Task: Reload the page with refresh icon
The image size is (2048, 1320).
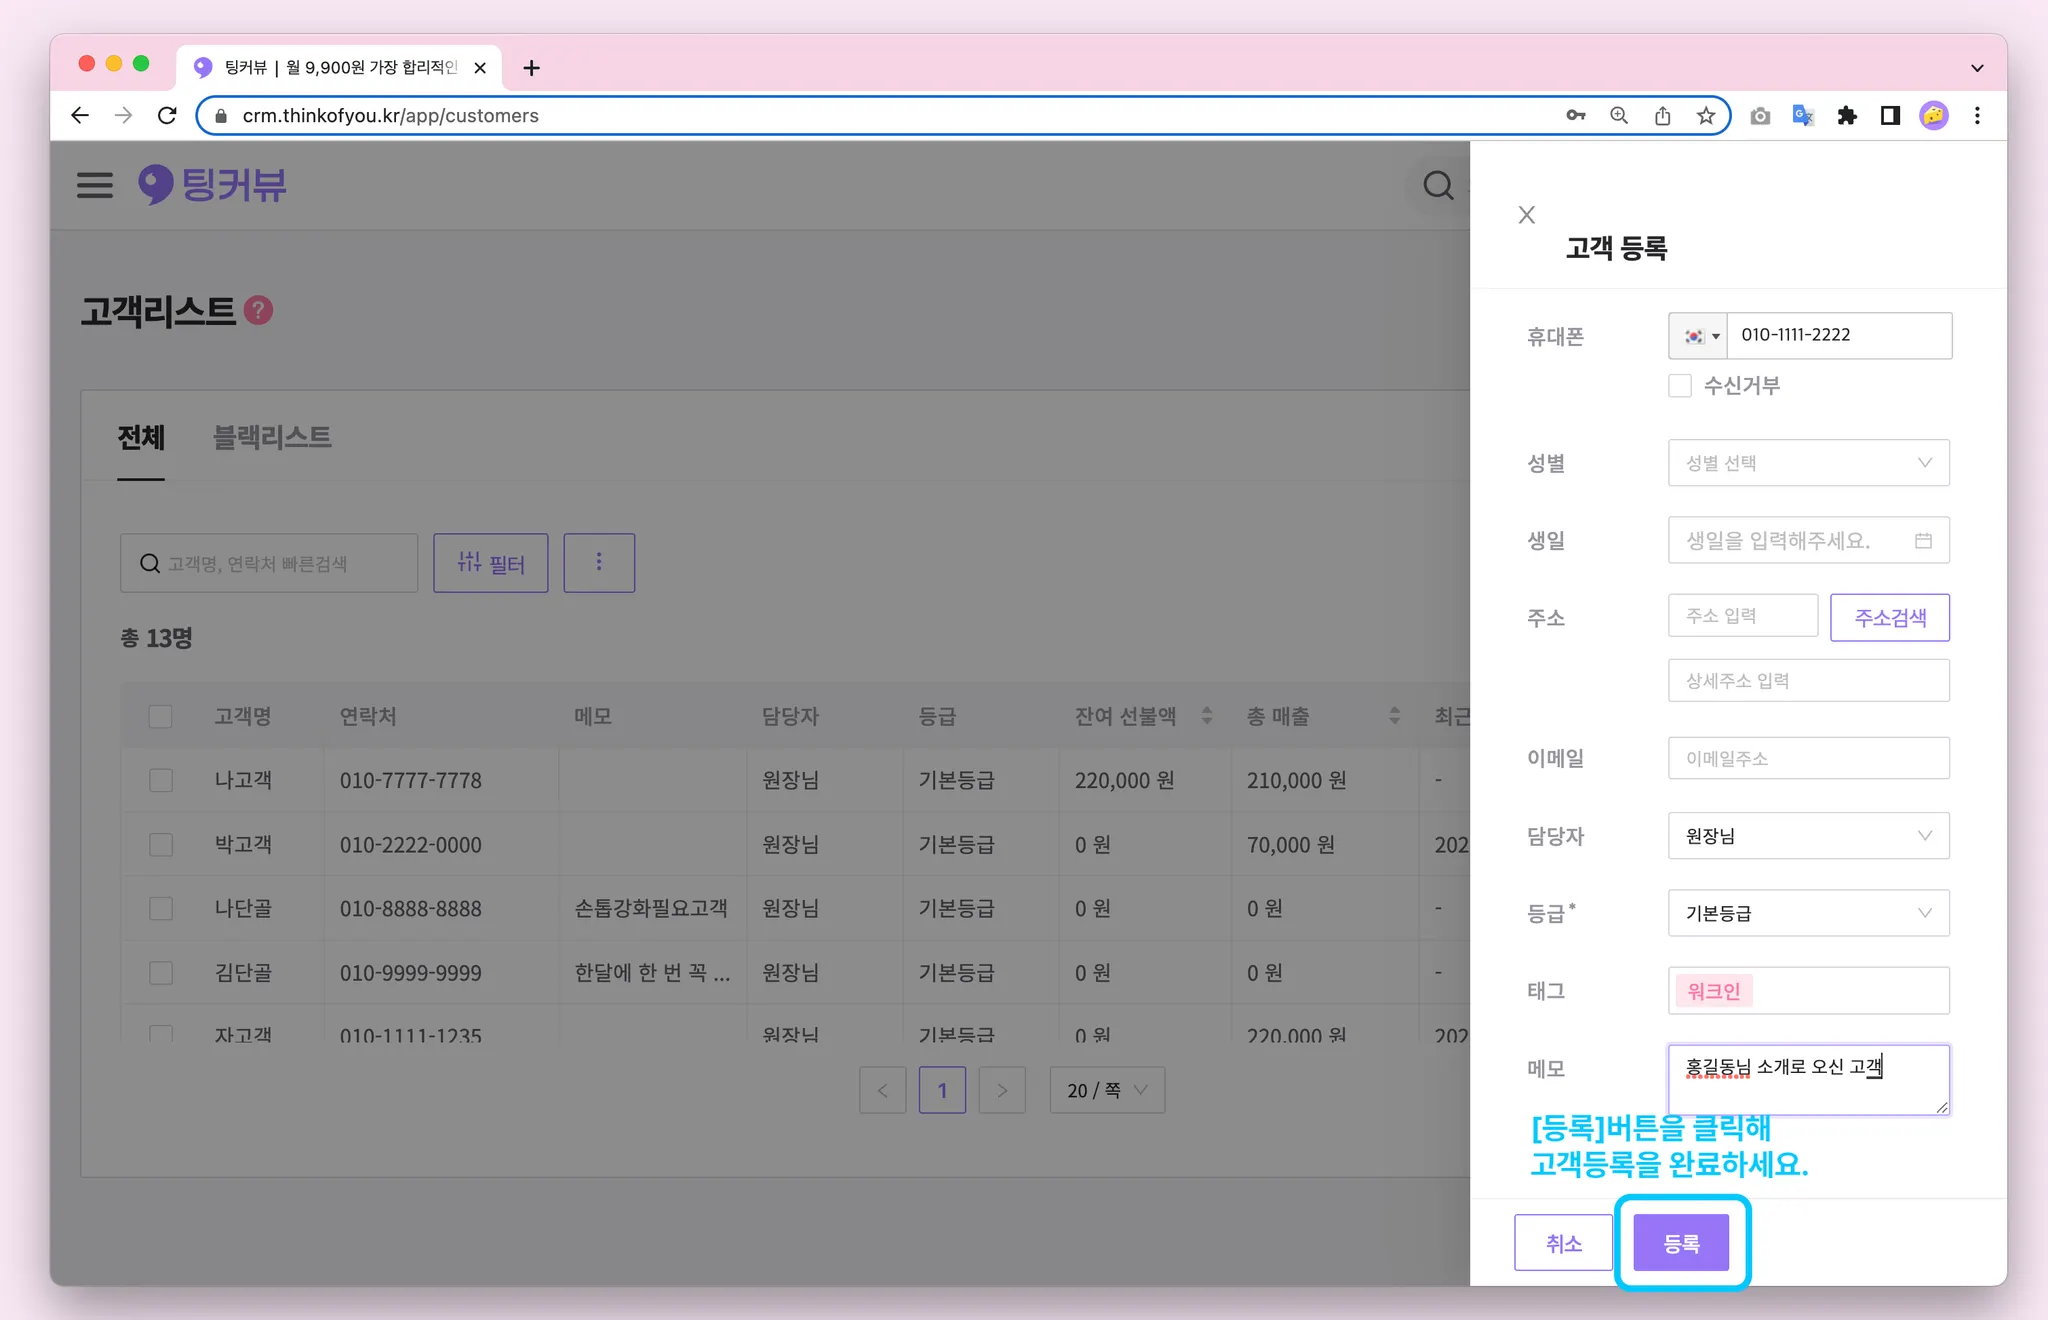Action: [167, 116]
